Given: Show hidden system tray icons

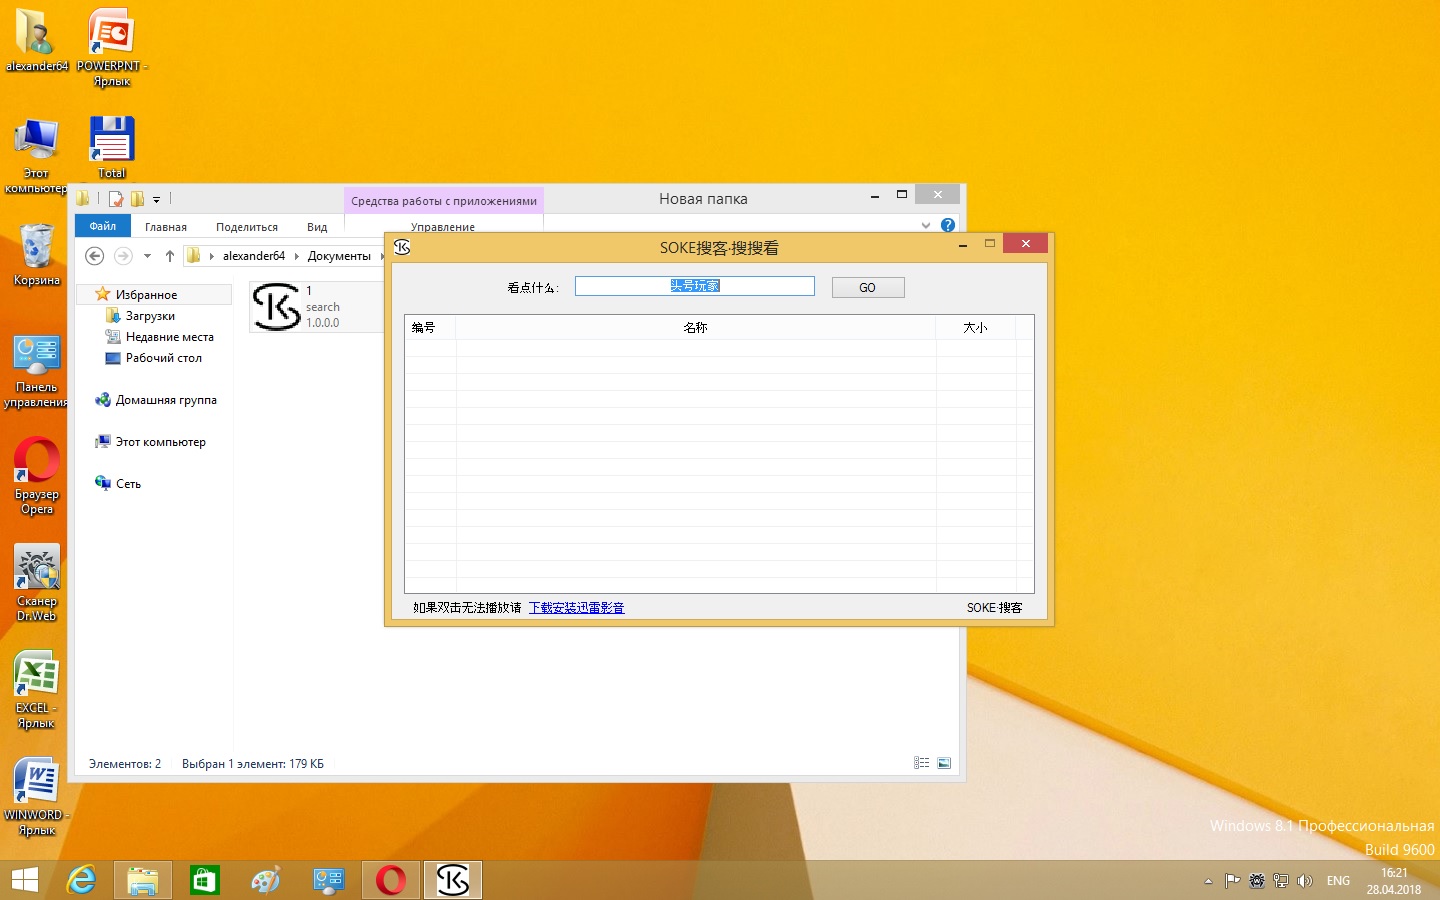Looking at the screenshot, I should pyautogui.click(x=1208, y=881).
